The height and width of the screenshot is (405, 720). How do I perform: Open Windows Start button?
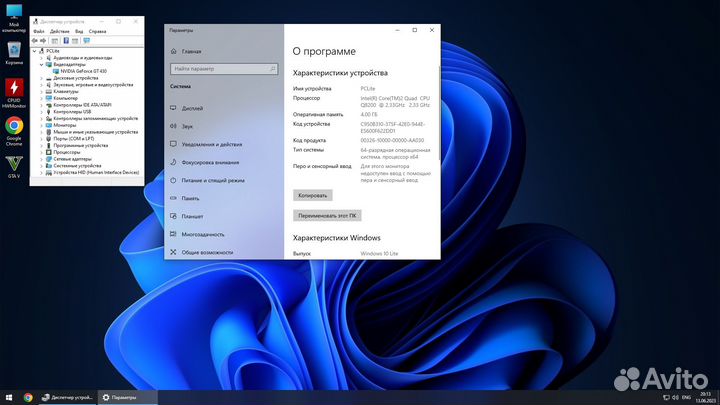9,398
